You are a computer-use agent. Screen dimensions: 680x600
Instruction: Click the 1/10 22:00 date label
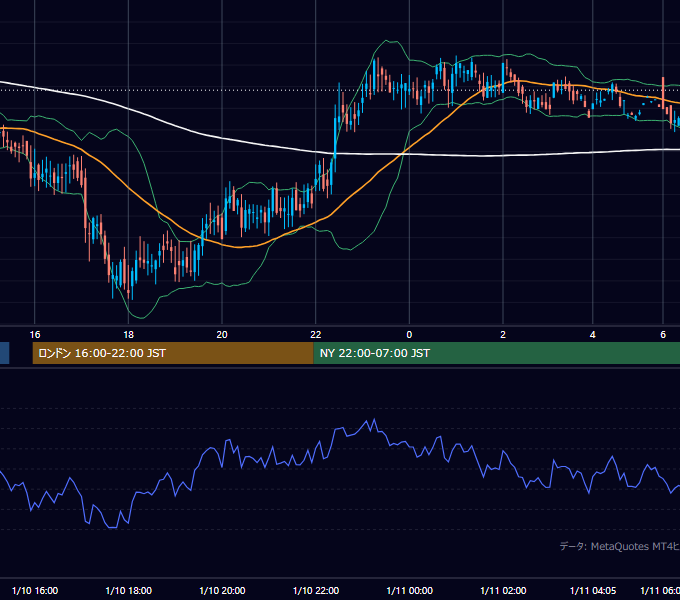pyautogui.click(x=316, y=590)
